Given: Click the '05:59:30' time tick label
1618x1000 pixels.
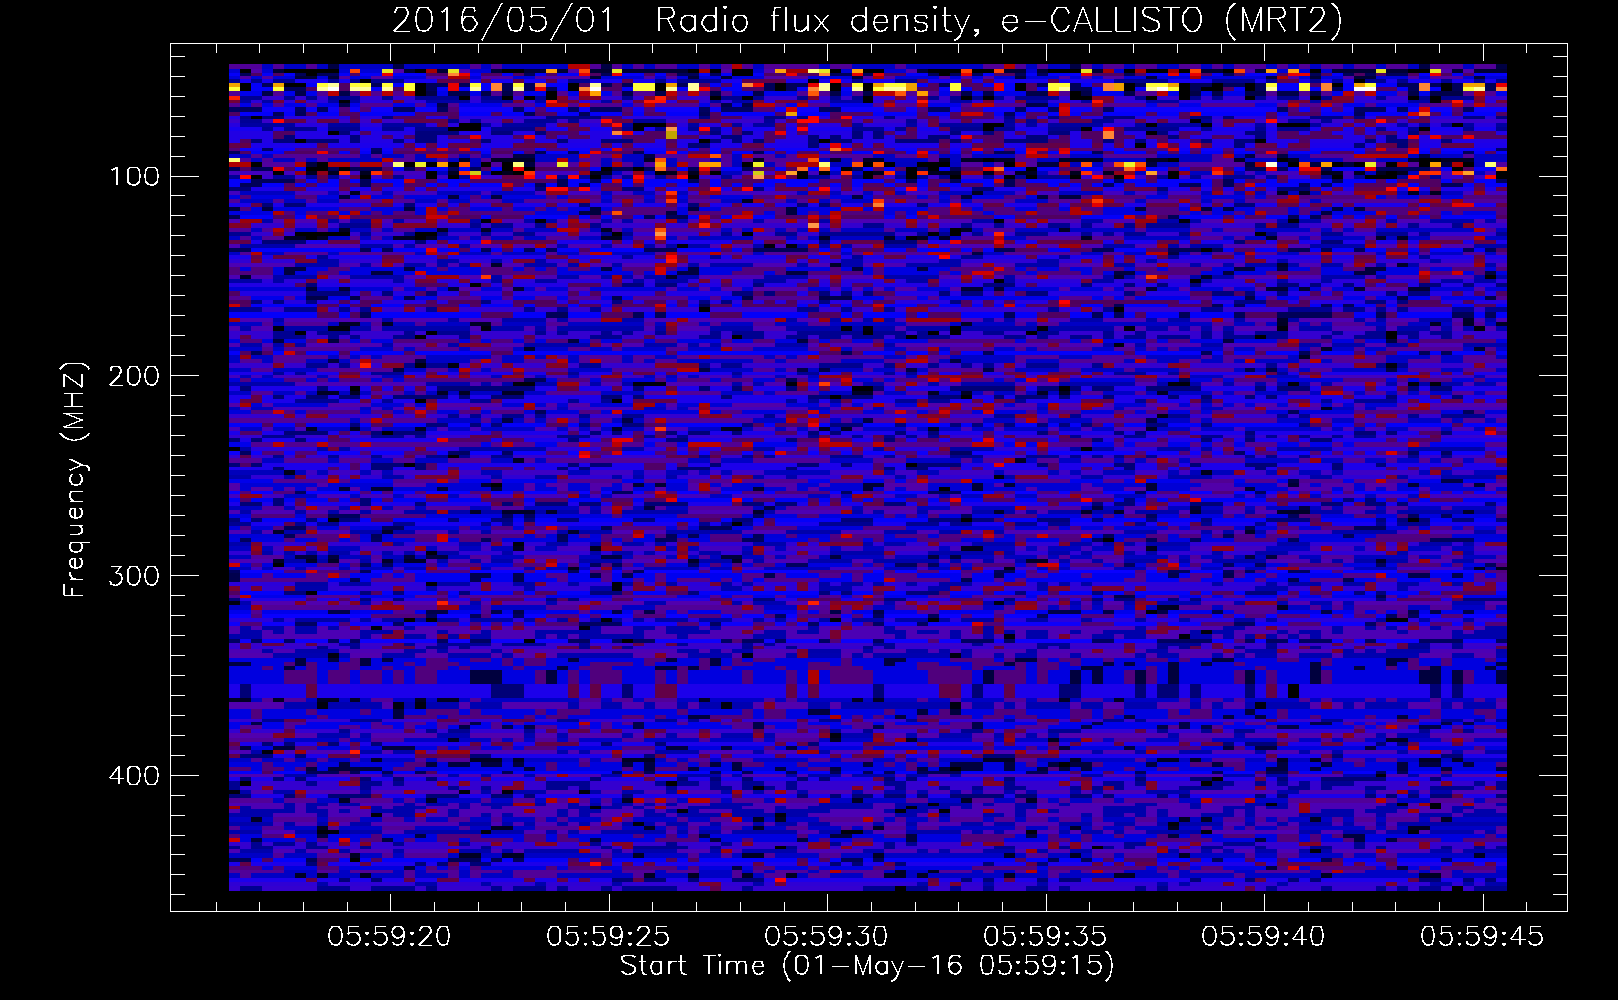Looking at the screenshot, I should pyautogui.click(x=826, y=937).
